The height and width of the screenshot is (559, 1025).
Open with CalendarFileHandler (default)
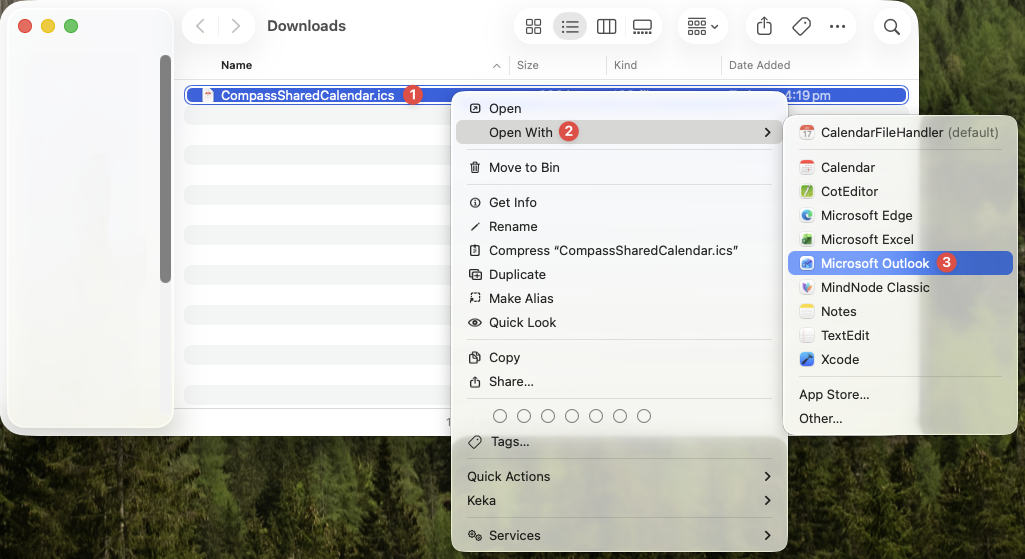[x=900, y=133]
